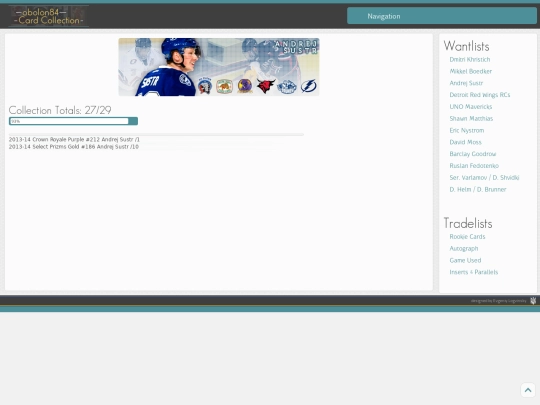Click the designer credit link in the footer

coord(498,301)
